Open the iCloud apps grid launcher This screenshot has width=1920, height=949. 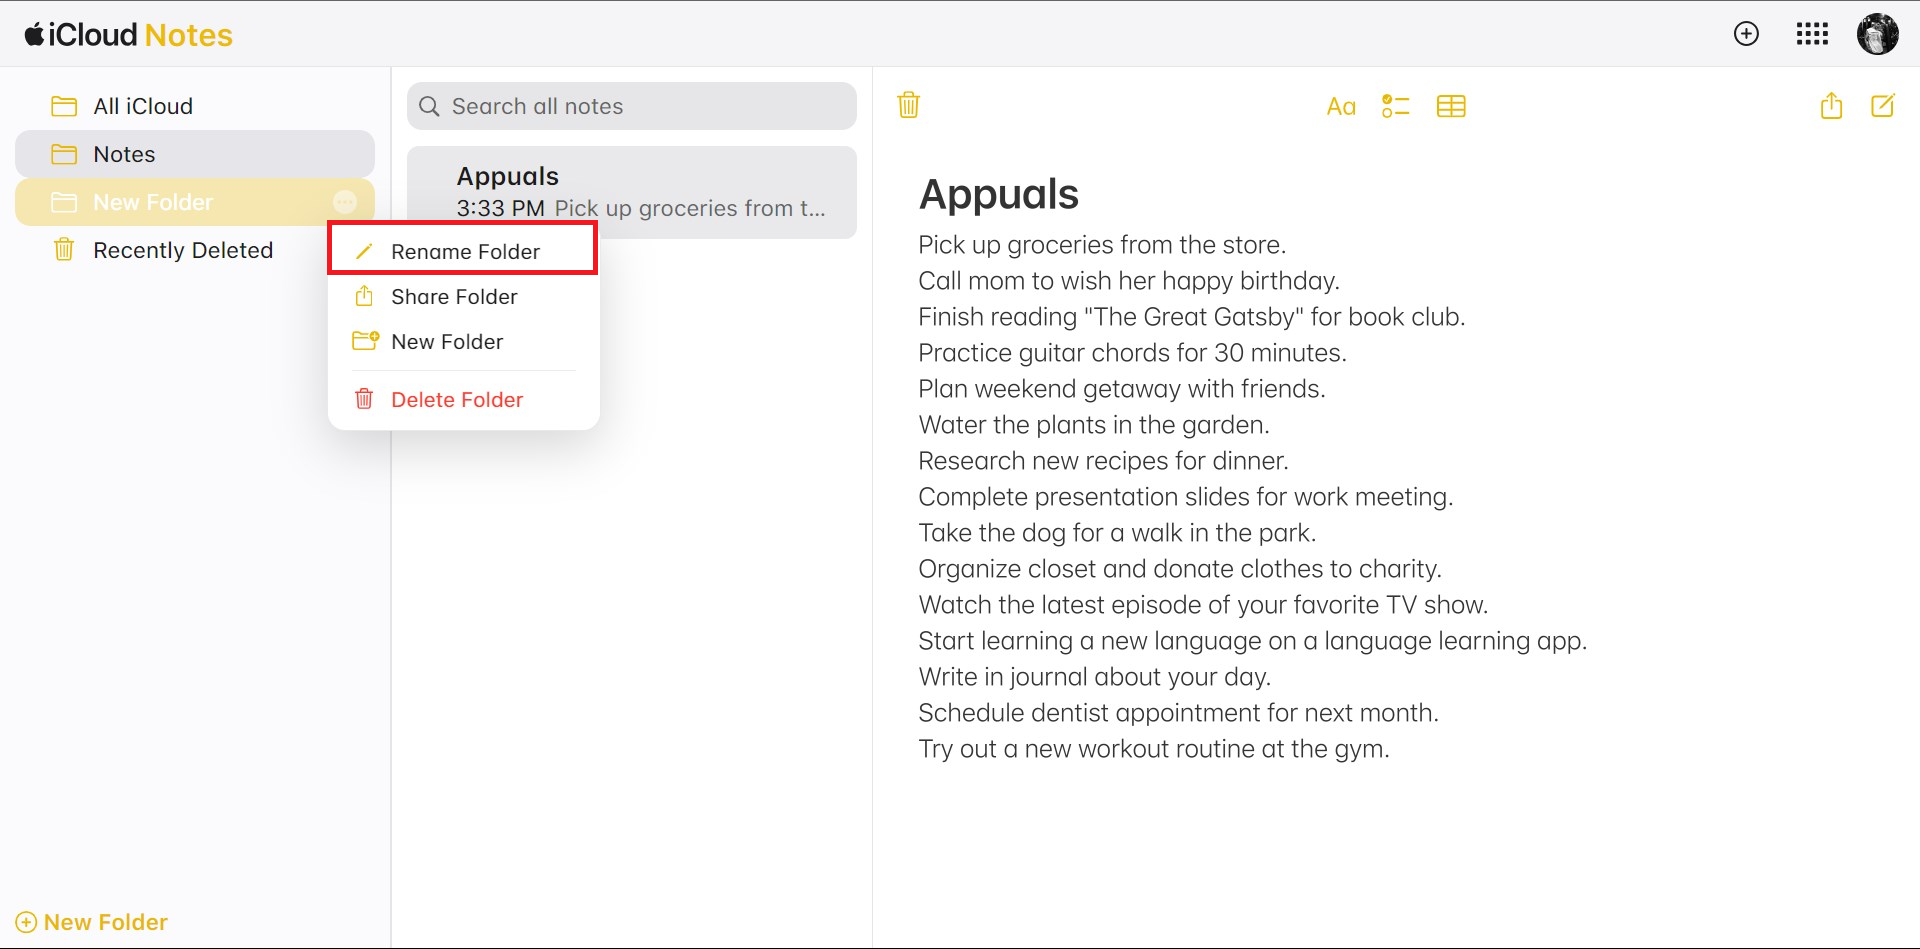coord(1812,35)
